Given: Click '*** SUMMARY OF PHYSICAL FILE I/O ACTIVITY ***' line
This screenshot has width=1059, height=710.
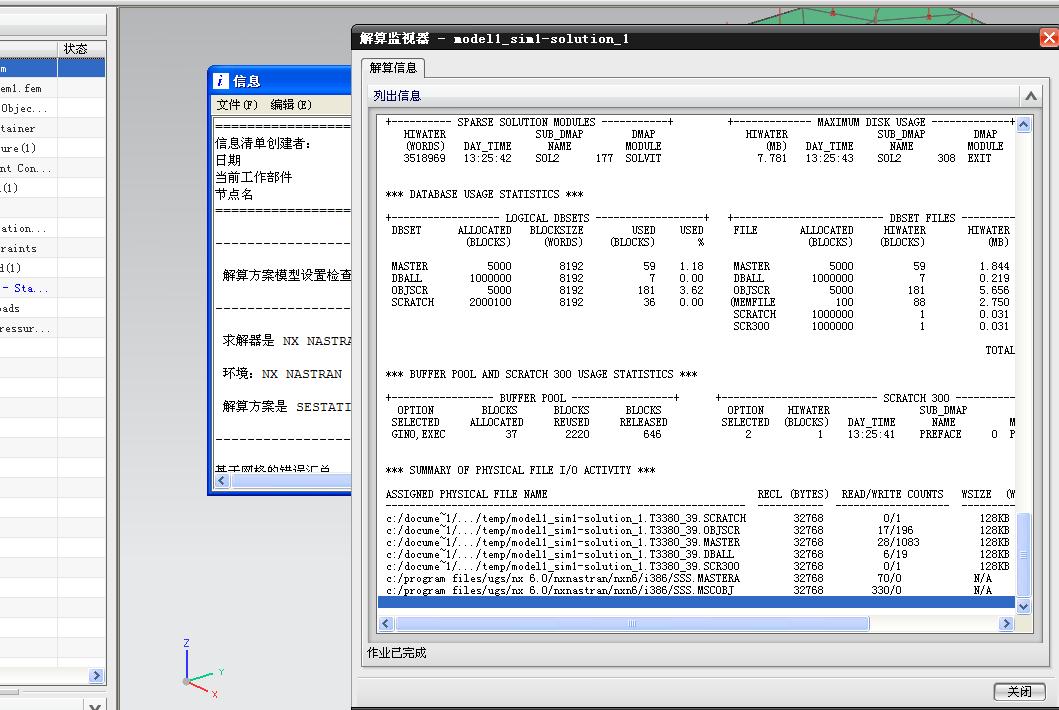Looking at the screenshot, I should click(520, 470).
